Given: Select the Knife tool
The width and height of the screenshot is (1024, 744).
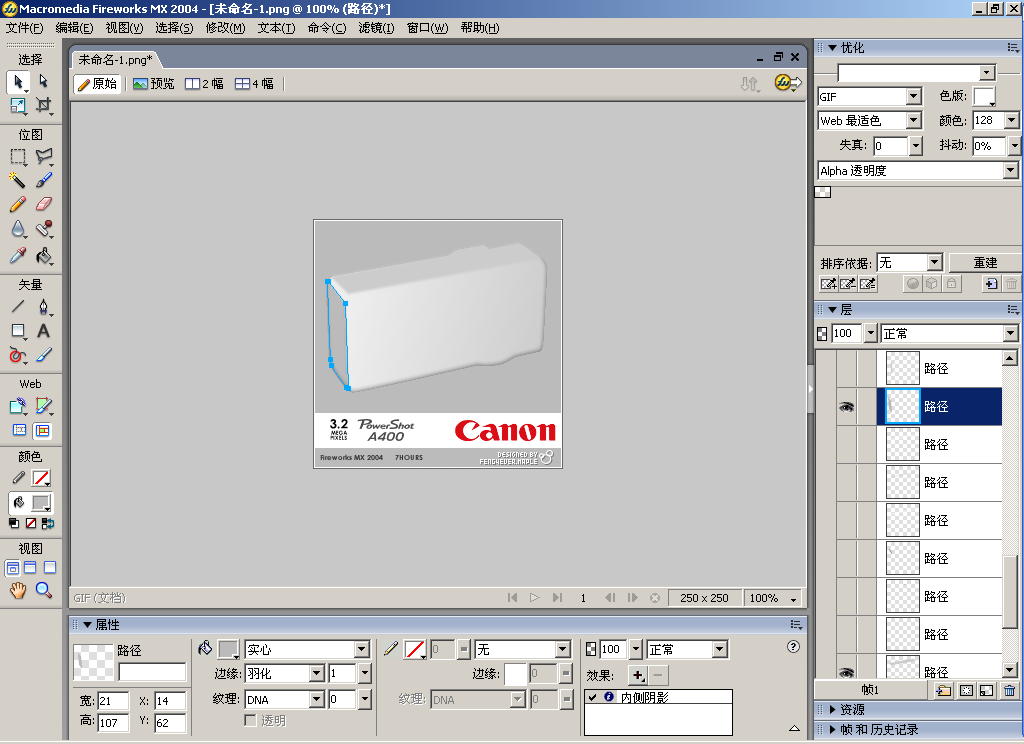Looking at the screenshot, I should point(43,355).
